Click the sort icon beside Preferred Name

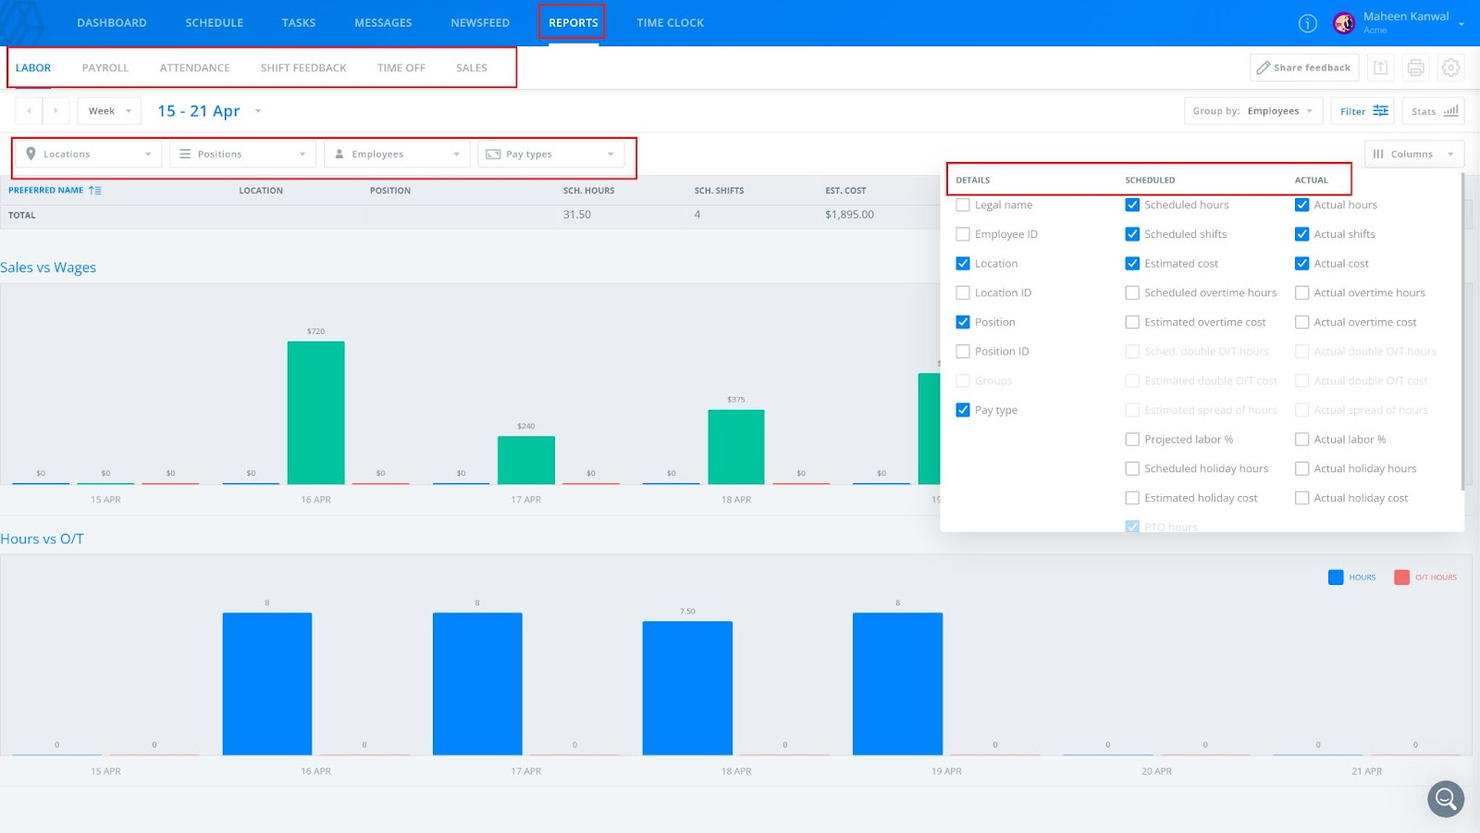pos(95,190)
